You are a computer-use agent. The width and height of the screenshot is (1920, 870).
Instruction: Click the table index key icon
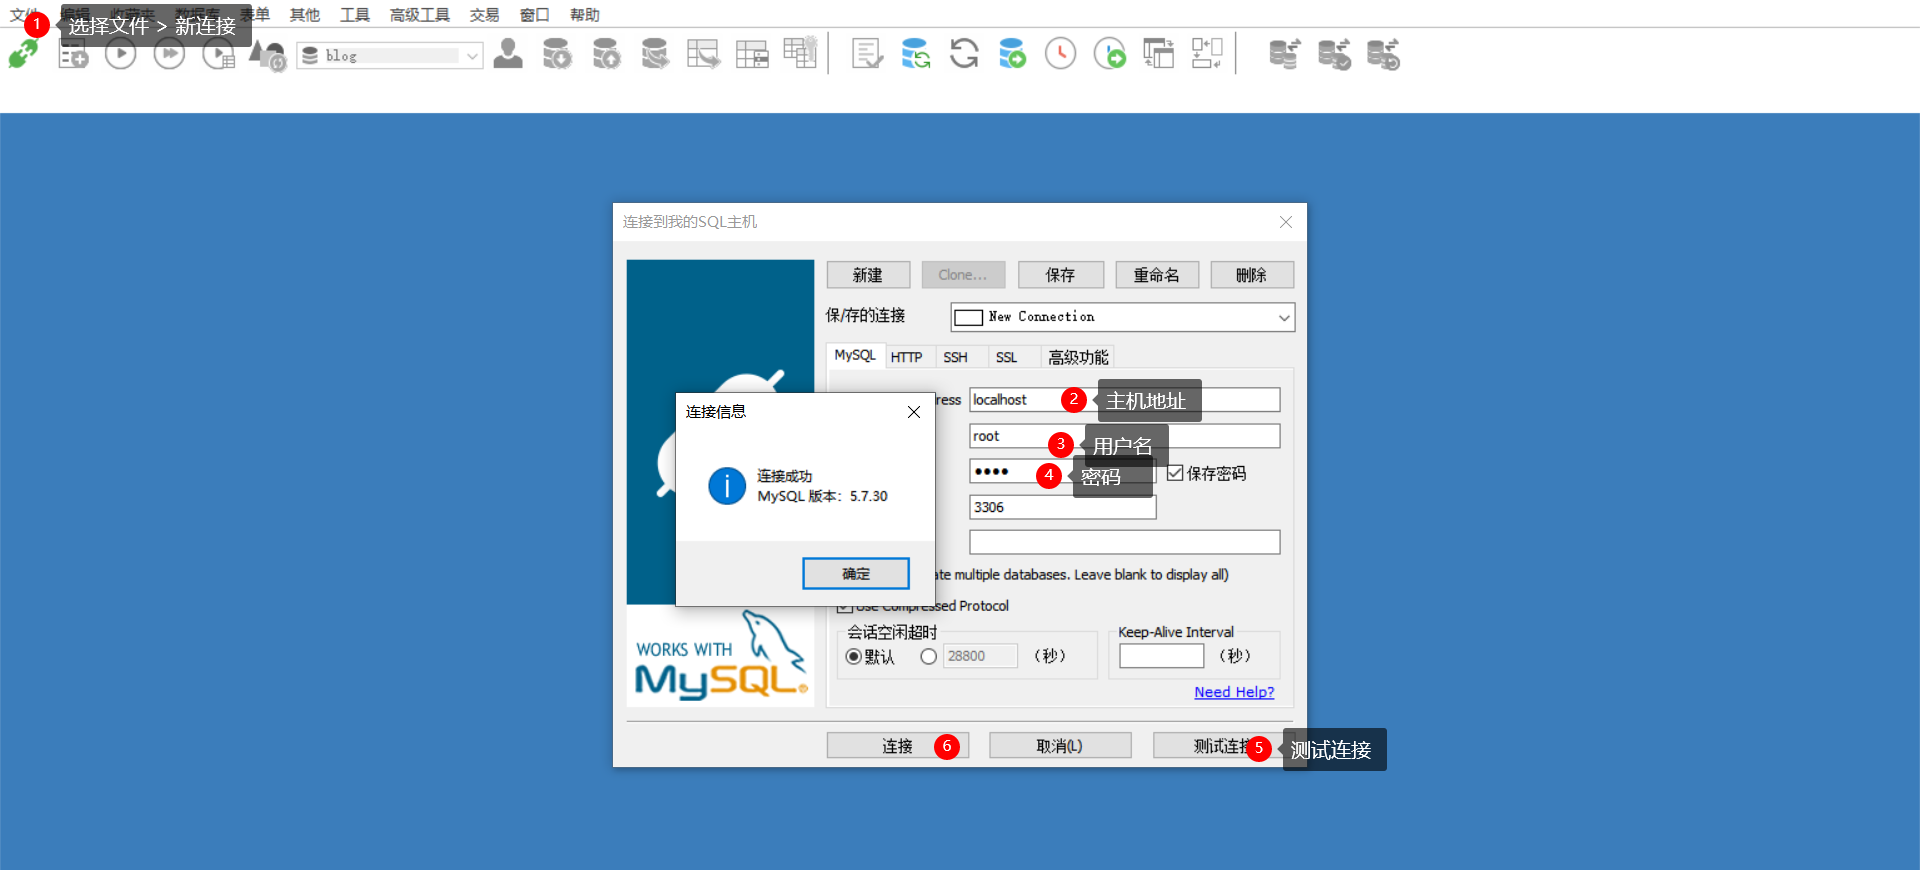[x=800, y=52]
